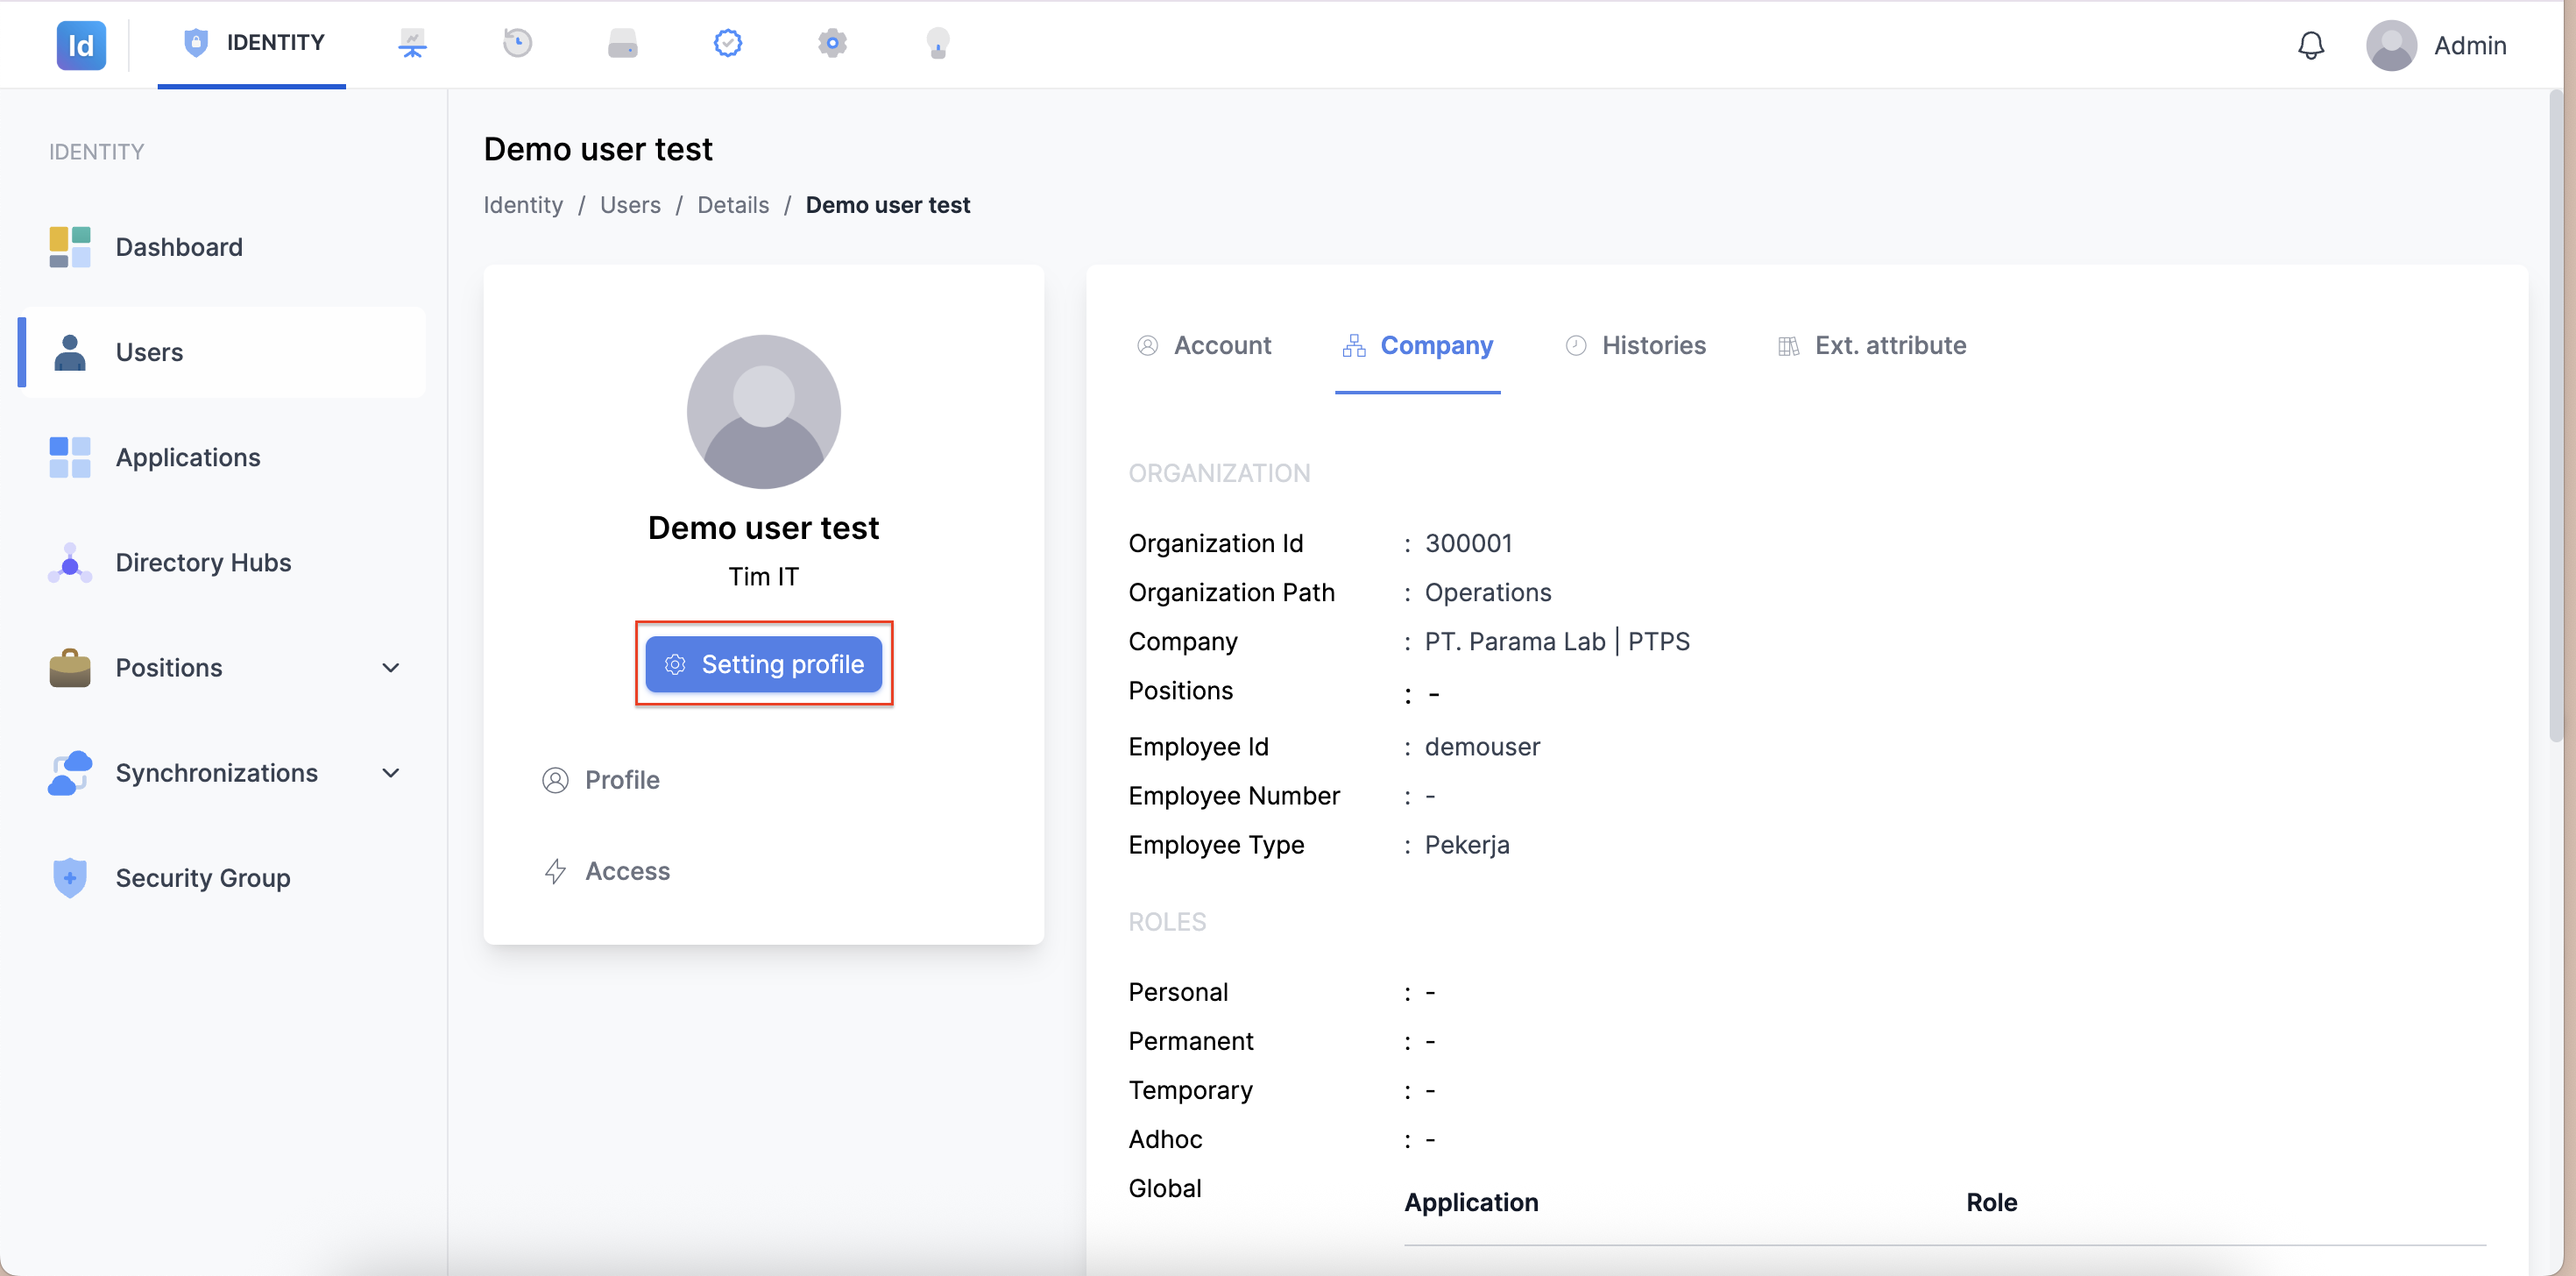
Task: Switch to the Histories tab
Action: point(1635,345)
